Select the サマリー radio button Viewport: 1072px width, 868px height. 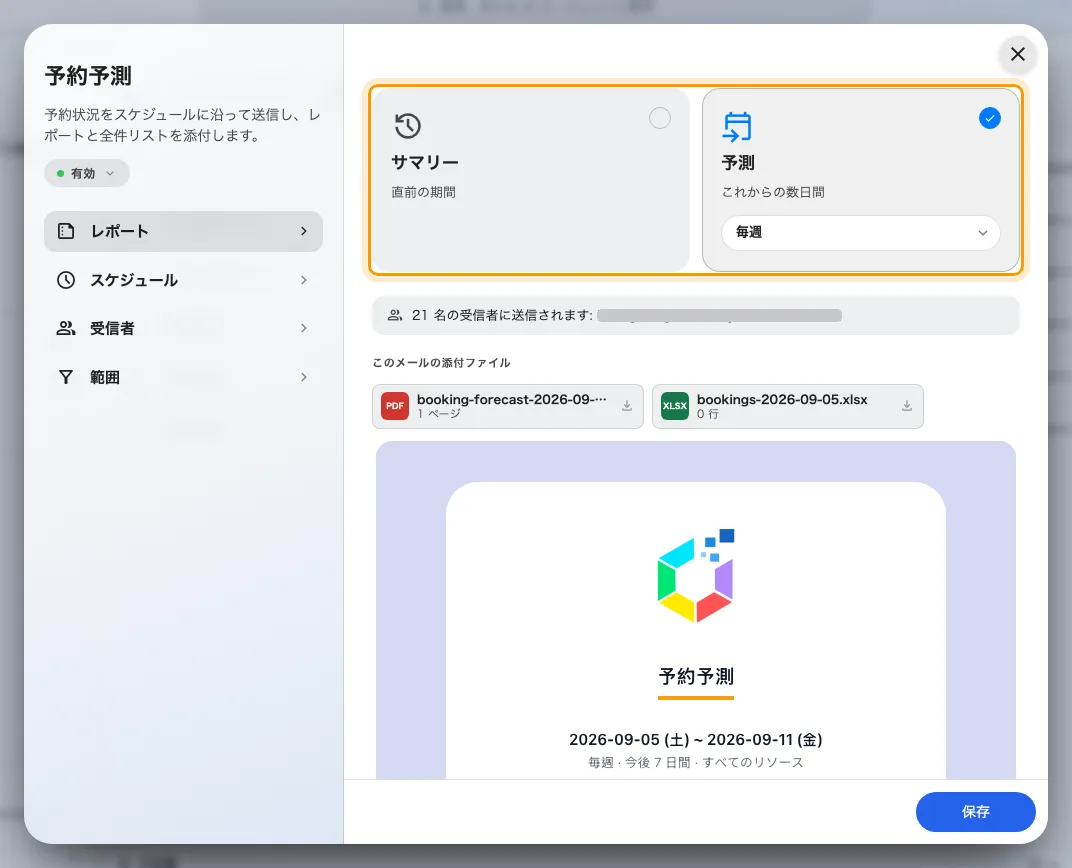point(660,118)
